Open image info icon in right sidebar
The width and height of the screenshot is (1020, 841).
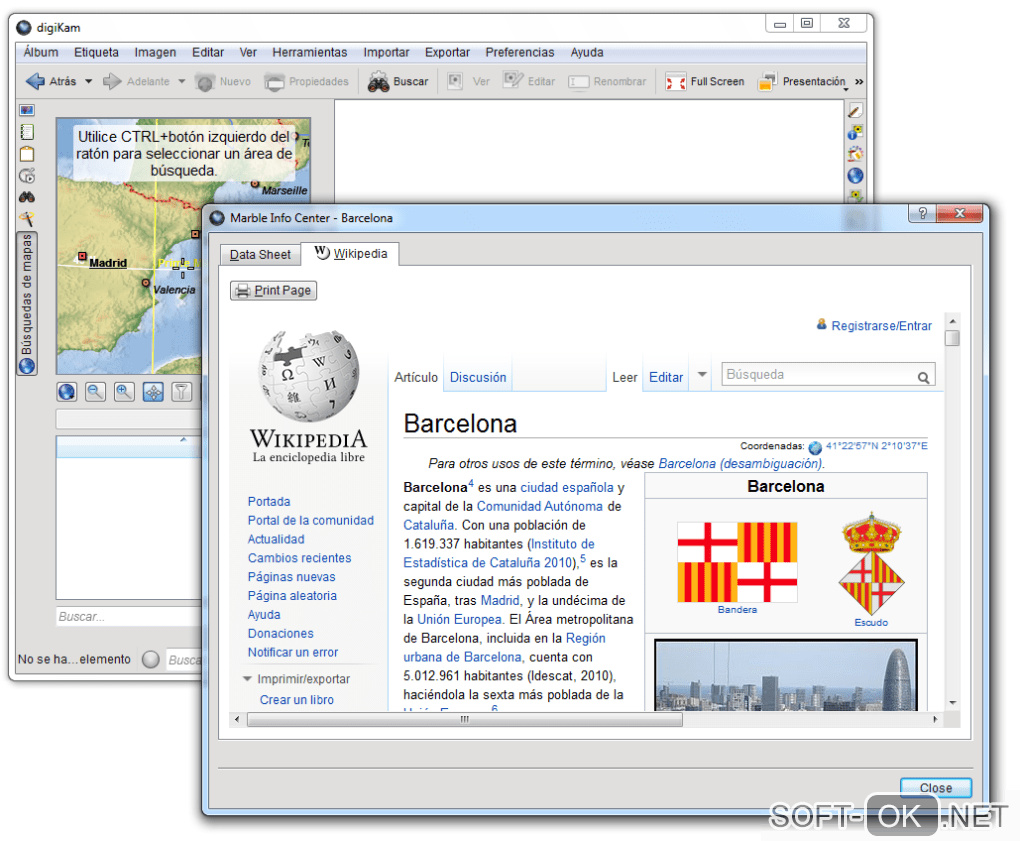(855, 133)
